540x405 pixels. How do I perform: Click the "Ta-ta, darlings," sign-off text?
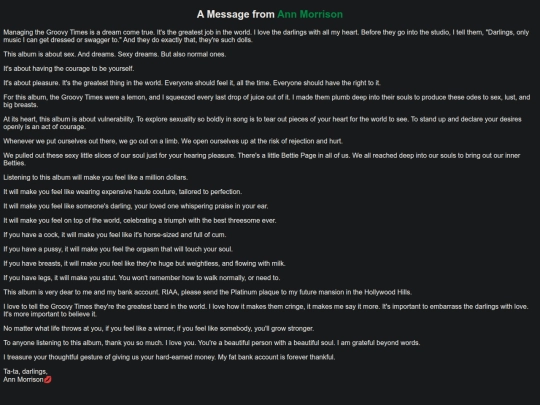(25, 372)
